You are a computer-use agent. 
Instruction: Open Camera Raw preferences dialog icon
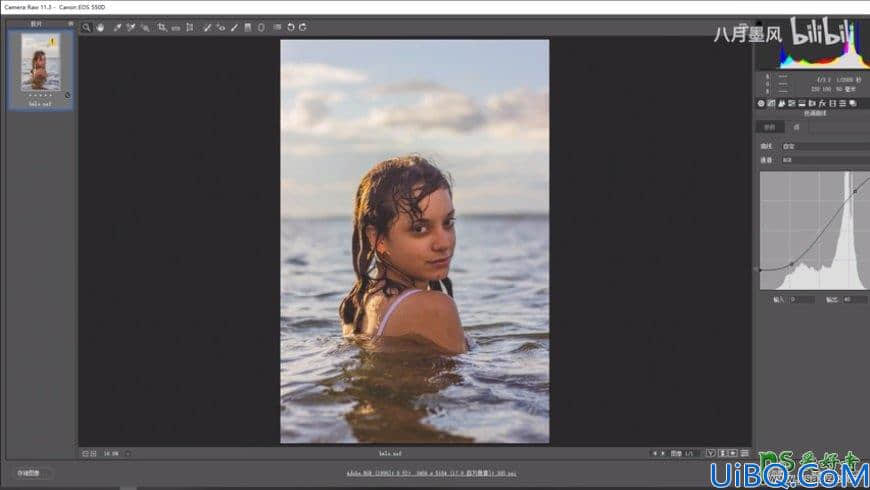coord(277,27)
